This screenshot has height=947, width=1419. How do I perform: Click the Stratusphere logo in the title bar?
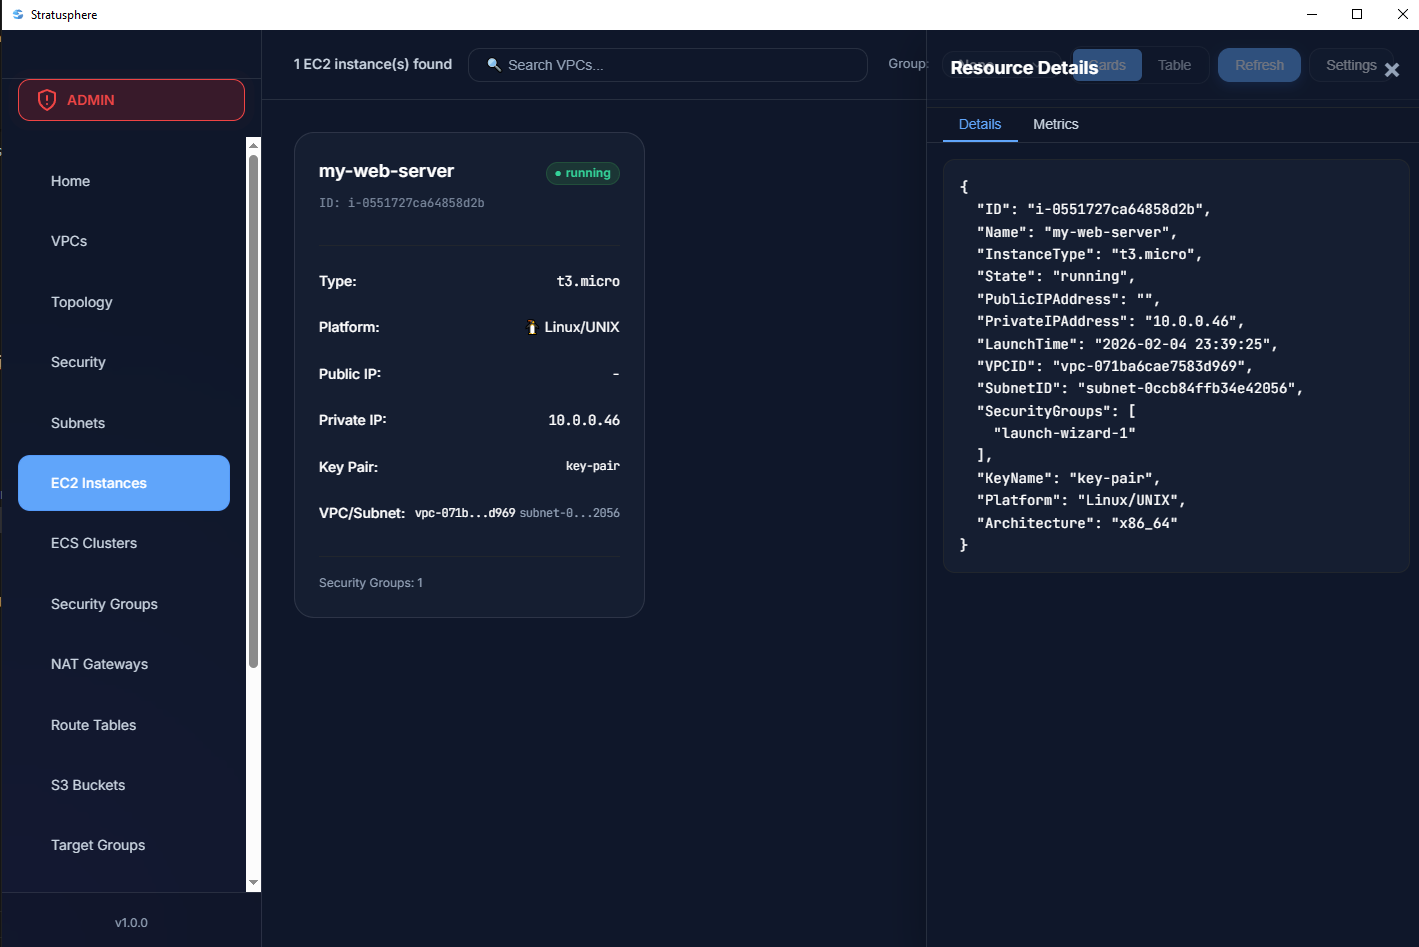pos(17,14)
